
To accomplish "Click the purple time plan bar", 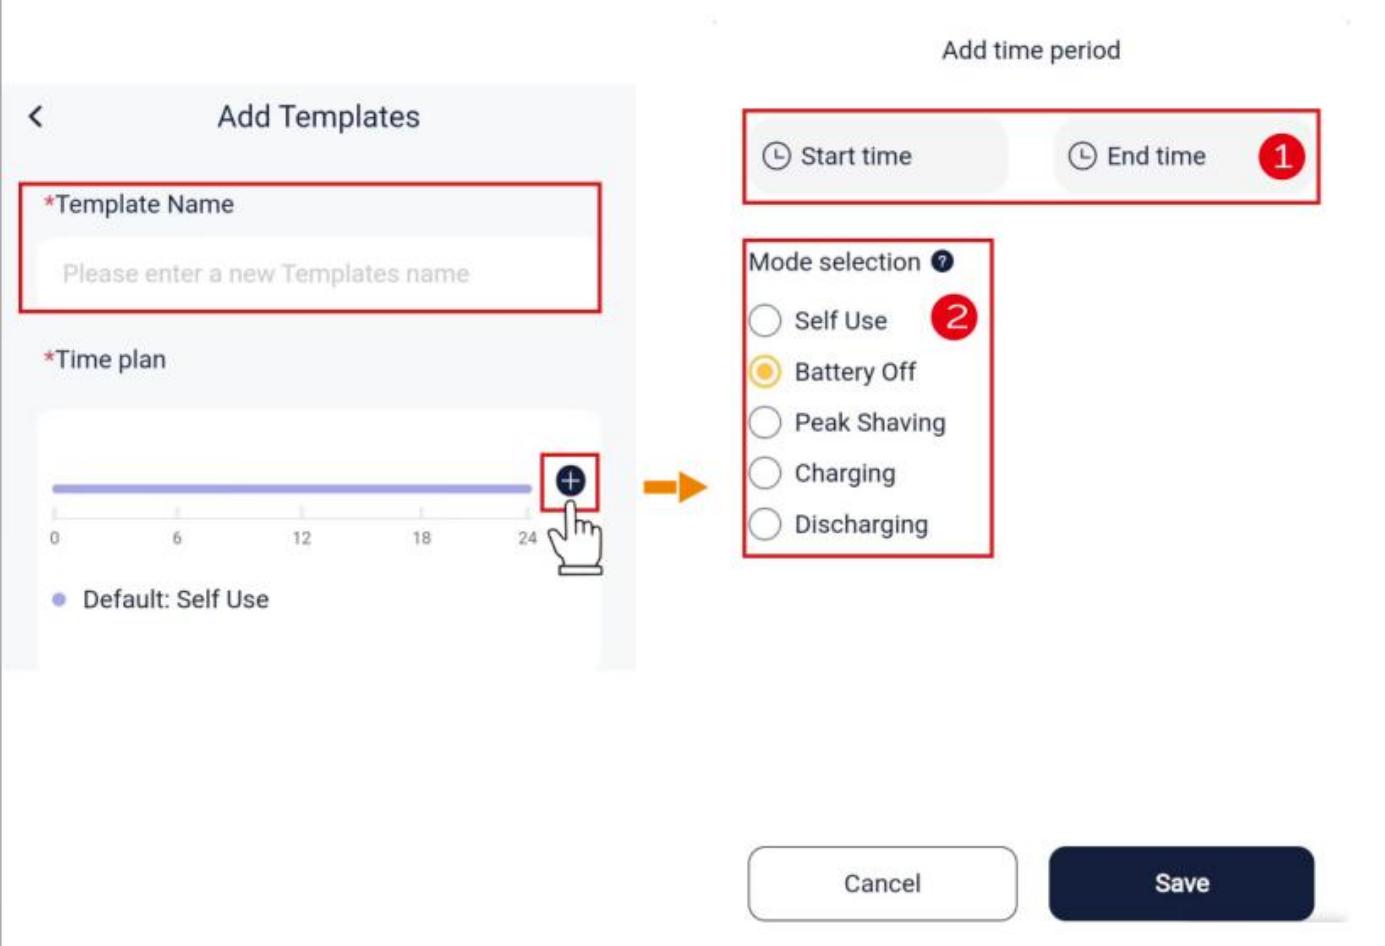I will coord(292,489).
